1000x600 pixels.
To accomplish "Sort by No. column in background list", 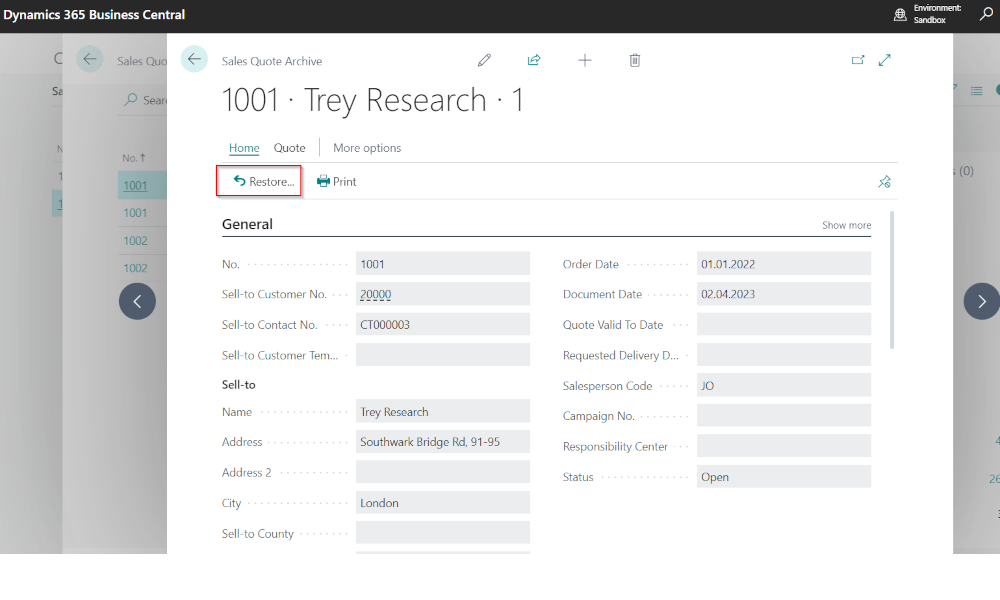I will tap(133, 157).
